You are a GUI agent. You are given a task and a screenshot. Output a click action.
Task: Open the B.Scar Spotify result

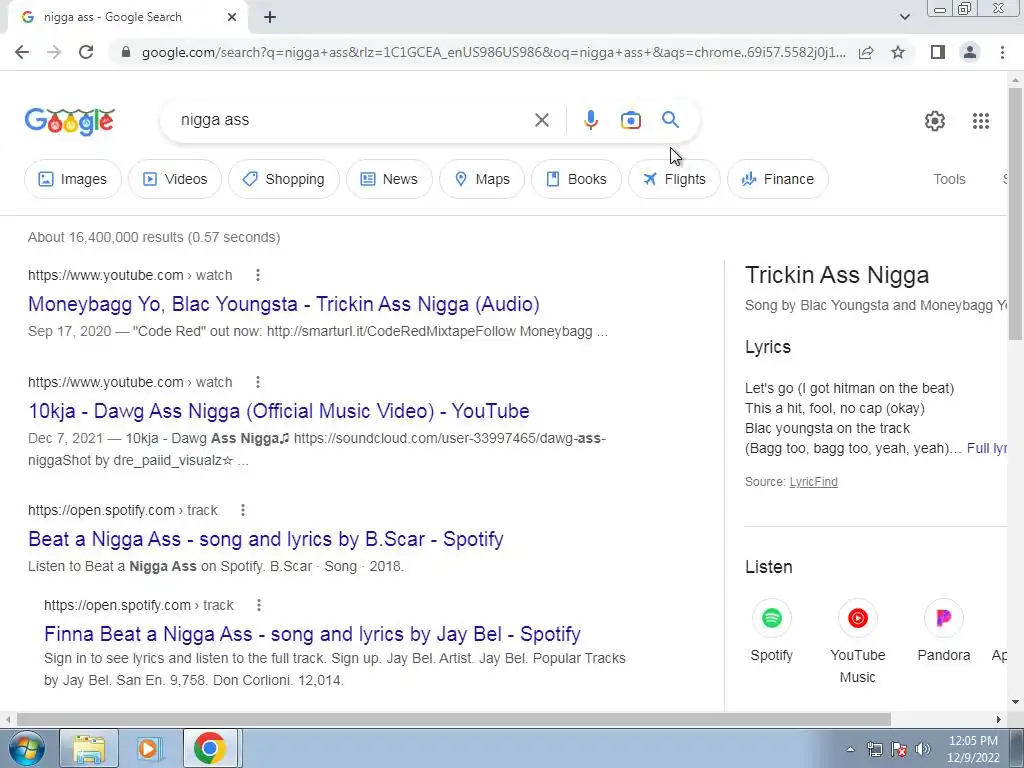266,539
